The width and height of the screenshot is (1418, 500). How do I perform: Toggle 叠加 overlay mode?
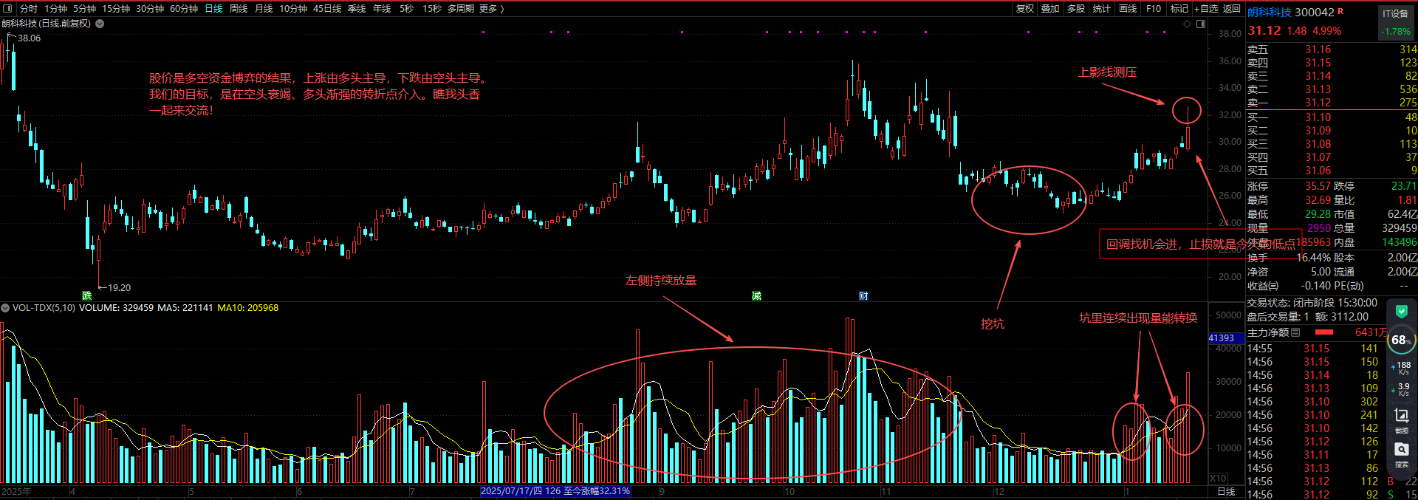1050,8
